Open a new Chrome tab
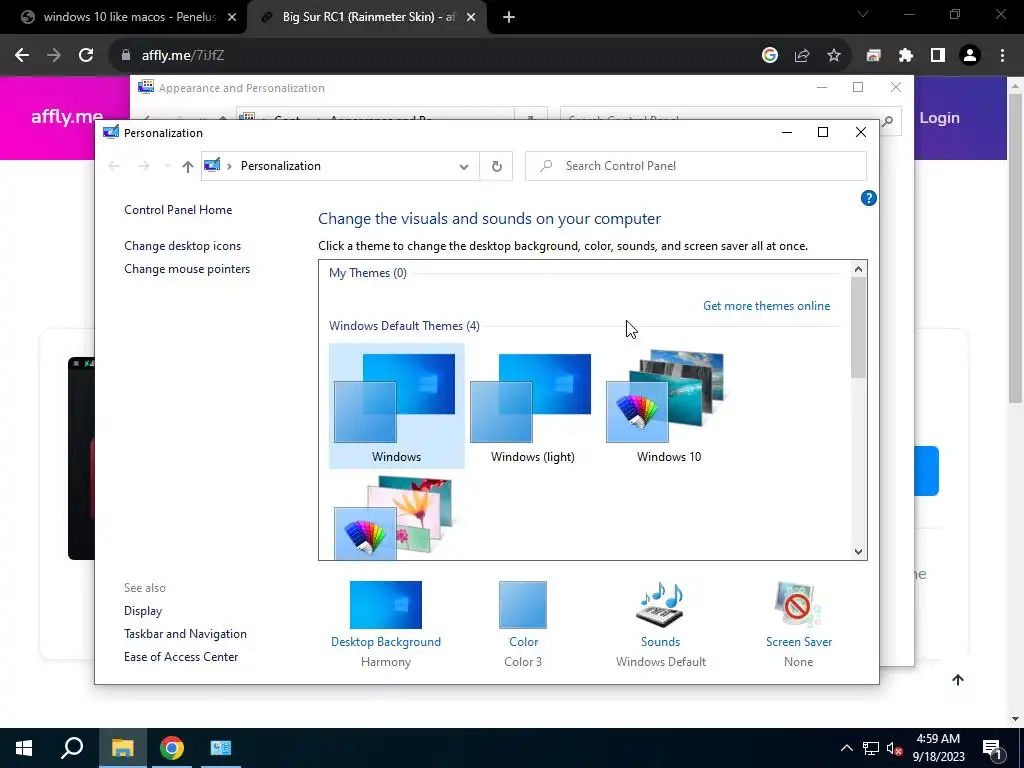This screenshot has width=1024, height=768. [509, 18]
